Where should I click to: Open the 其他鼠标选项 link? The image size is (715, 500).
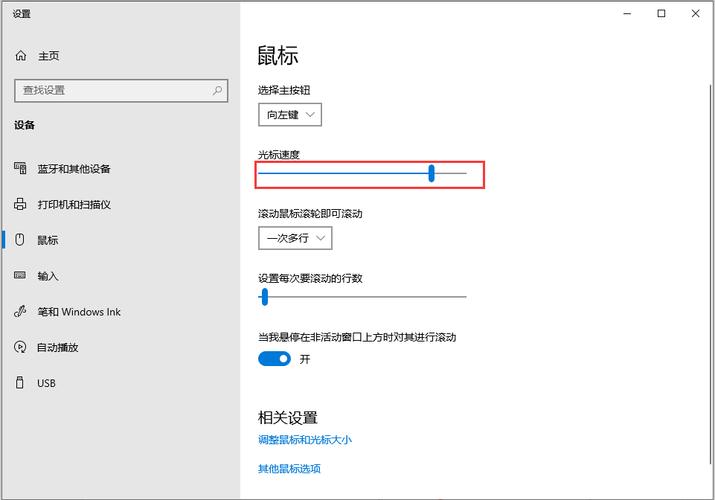(x=289, y=469)
